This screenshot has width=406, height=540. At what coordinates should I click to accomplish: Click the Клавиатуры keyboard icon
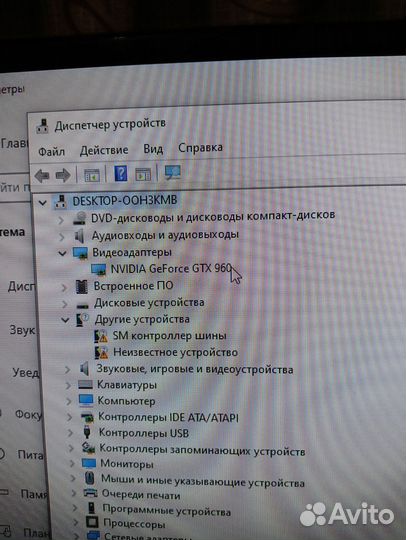[x=85, y=385]
